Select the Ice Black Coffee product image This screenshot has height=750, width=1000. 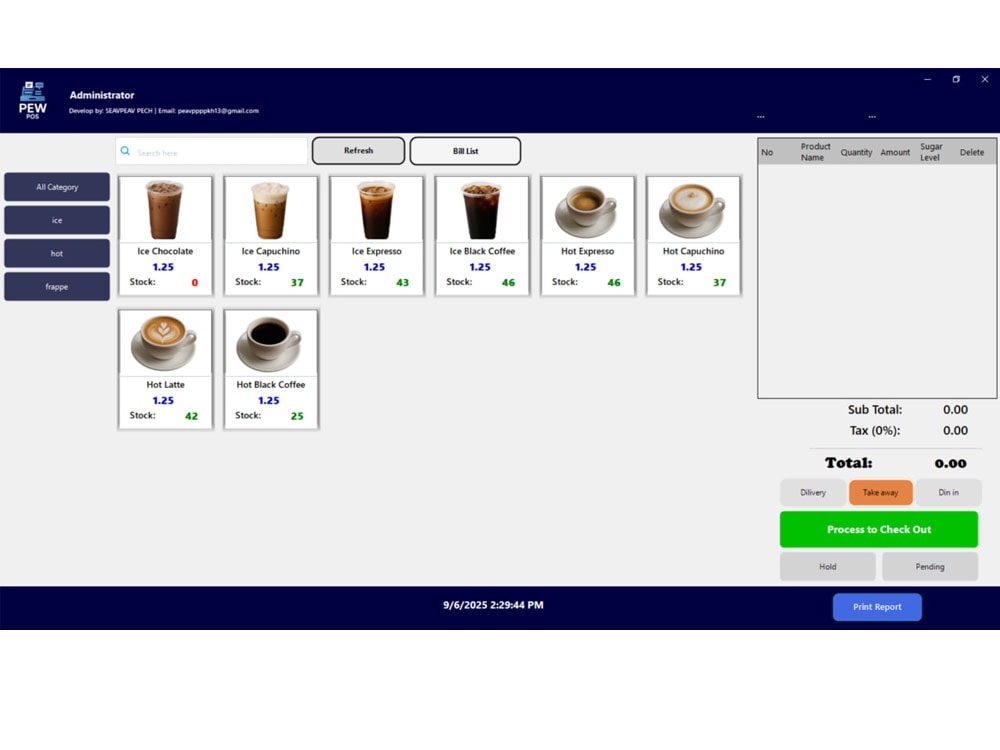482,210
